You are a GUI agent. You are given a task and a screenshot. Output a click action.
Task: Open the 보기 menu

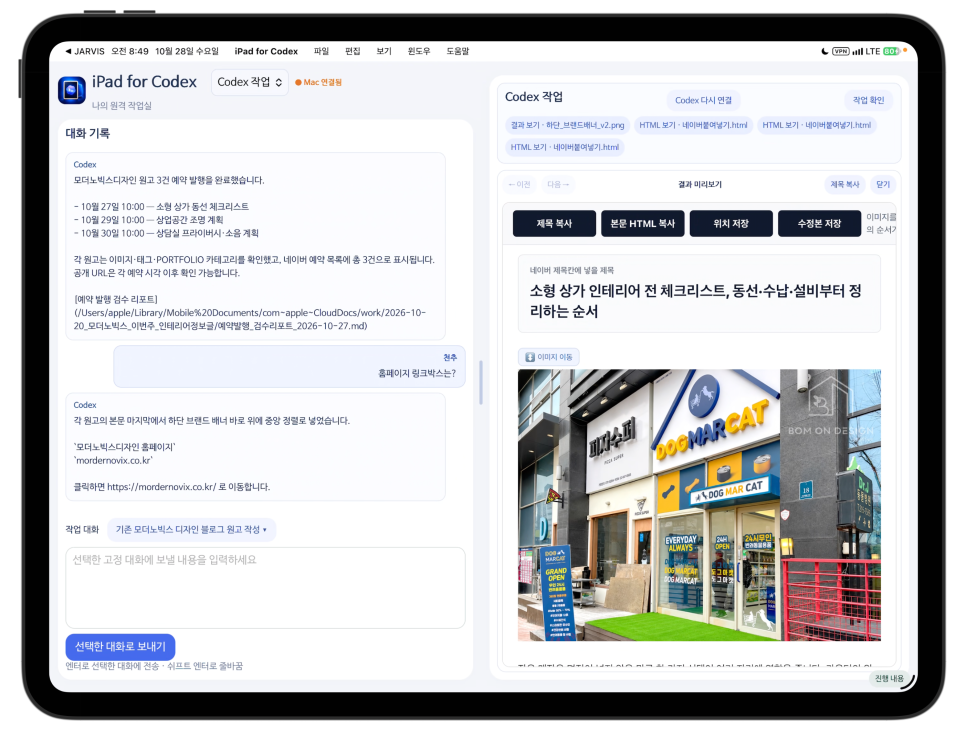pyautogui.click(x=384, y=51)
